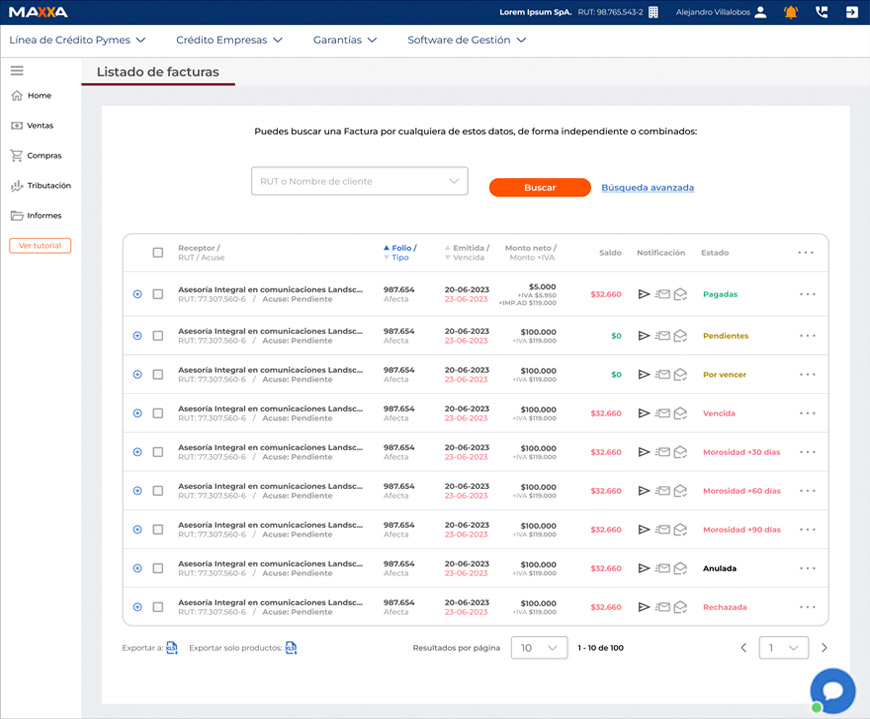
Task: Click the company building icon beside RUT
Action: 654,12
